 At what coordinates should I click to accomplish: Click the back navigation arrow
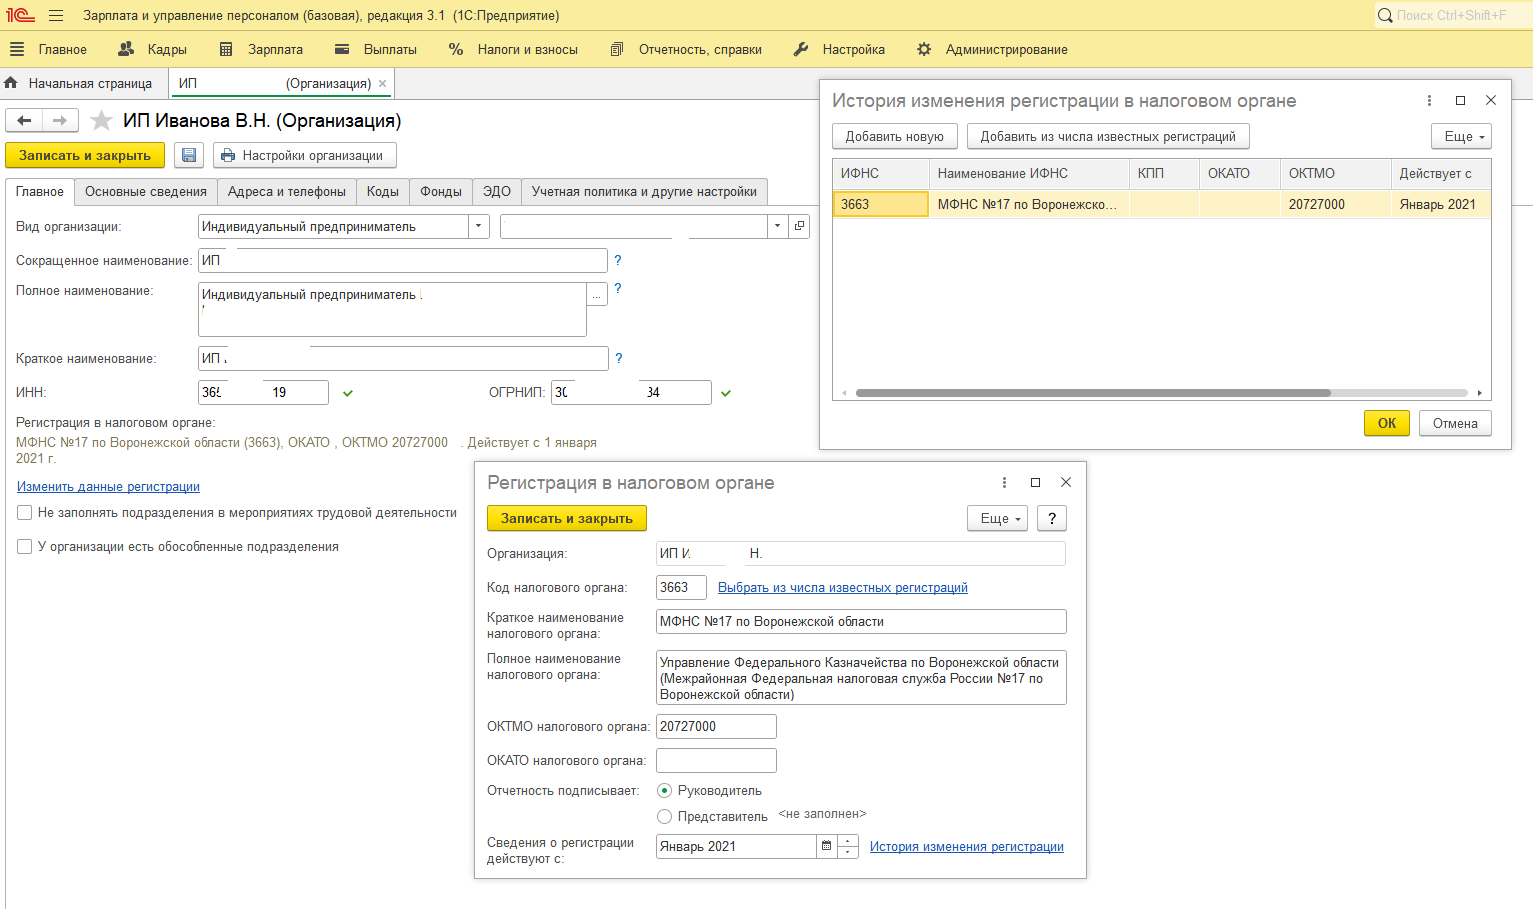click(x=24, y=121)
